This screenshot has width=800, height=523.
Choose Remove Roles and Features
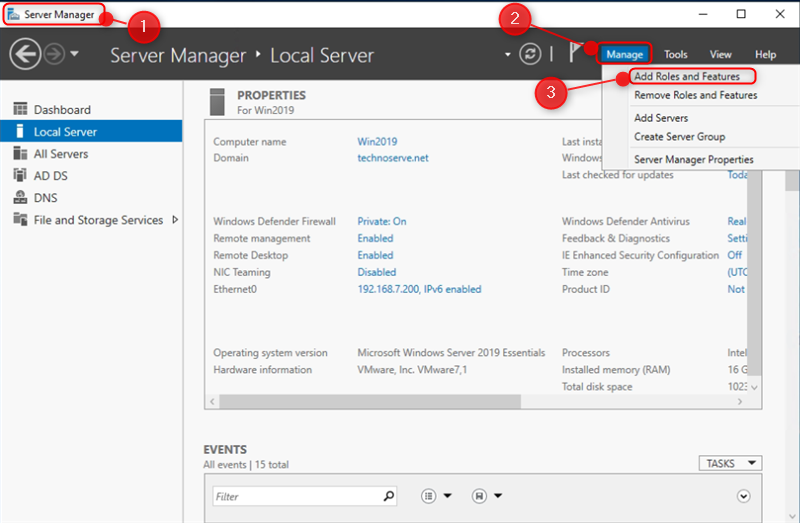(695, 95)
